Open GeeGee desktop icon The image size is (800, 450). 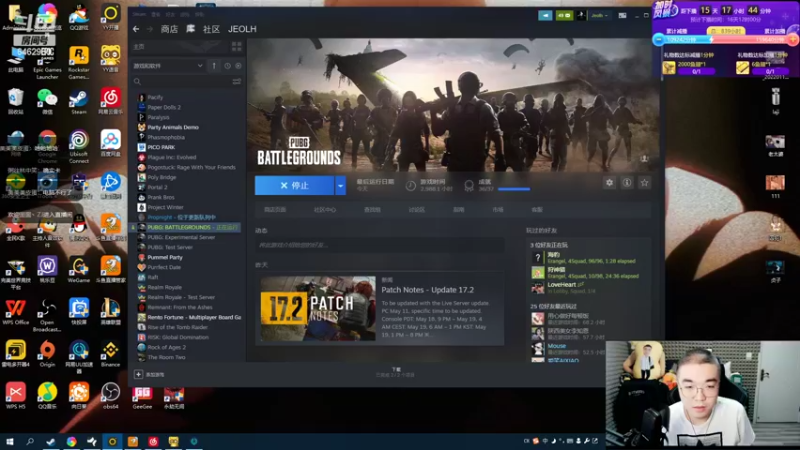(x=142, y=398)
